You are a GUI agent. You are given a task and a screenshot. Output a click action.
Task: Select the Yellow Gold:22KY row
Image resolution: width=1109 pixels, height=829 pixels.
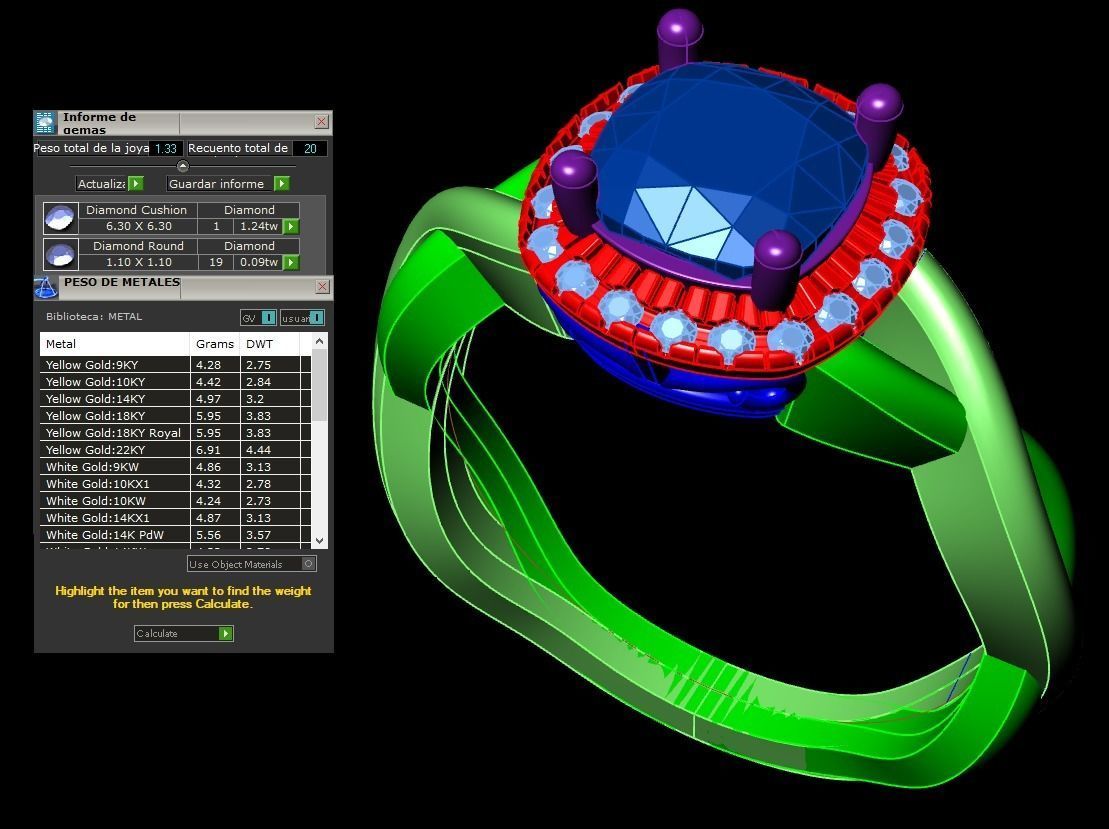tap(175, 450)
